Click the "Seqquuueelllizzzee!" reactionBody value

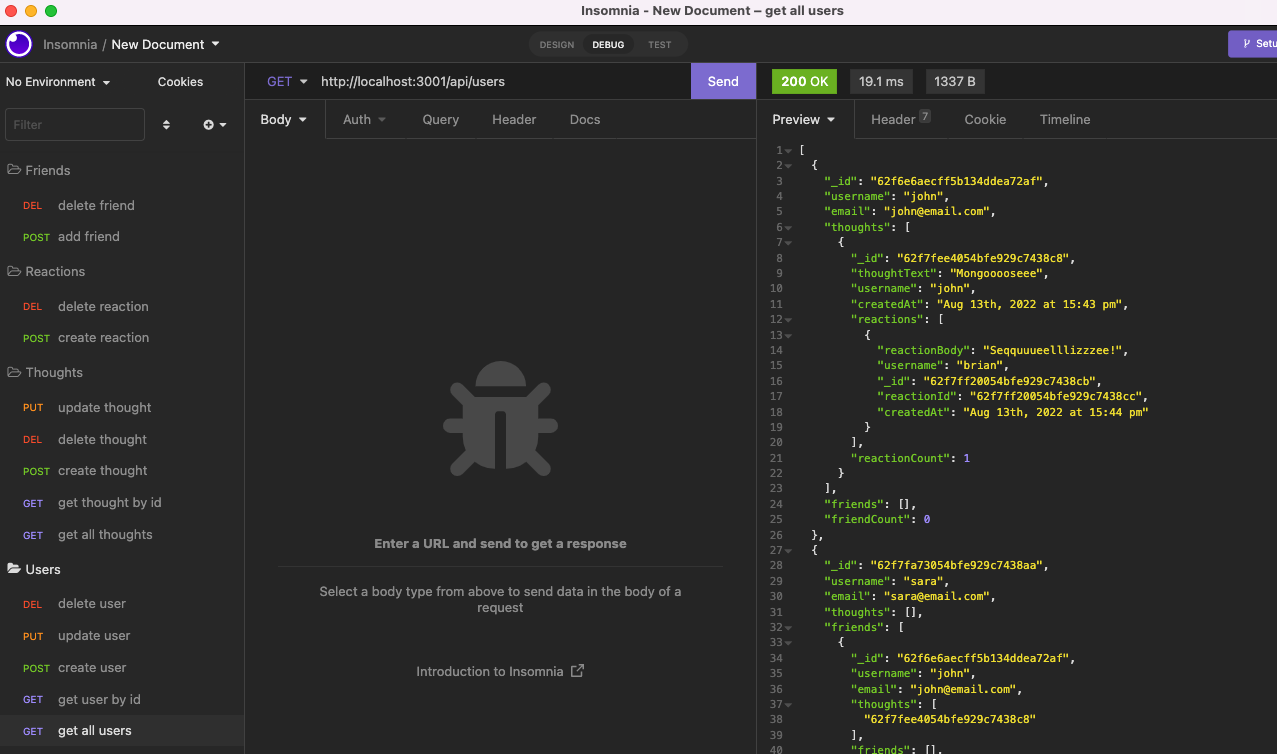[1054, 350]
